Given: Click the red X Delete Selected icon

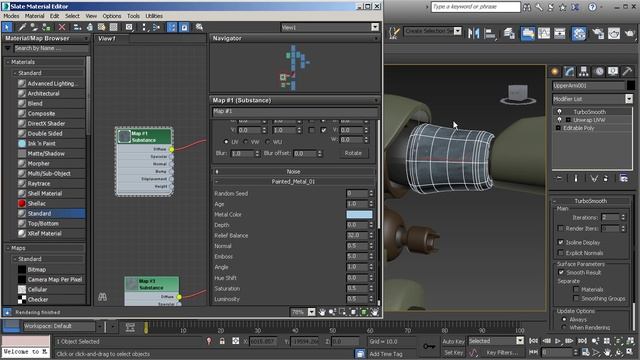Looking at the screenshot, I should coord(62,27).
